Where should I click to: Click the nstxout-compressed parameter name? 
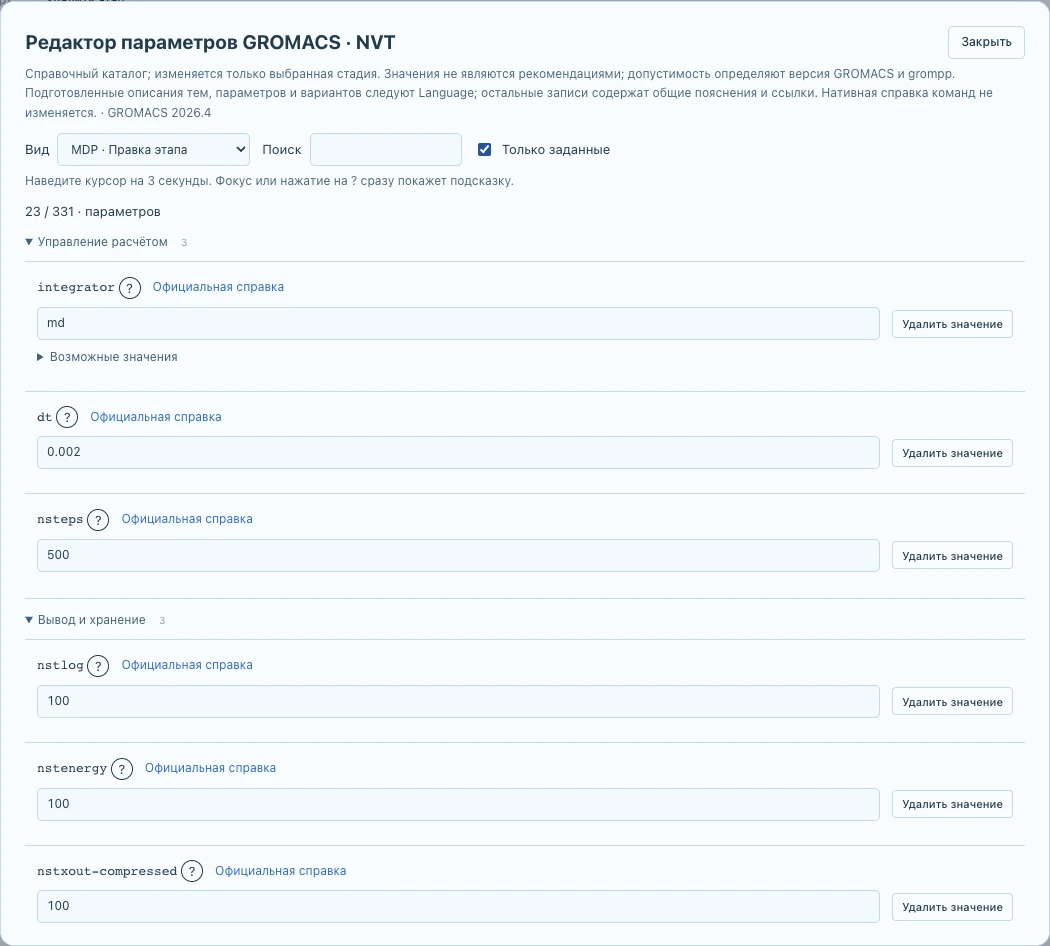click(x=107, y=871)
